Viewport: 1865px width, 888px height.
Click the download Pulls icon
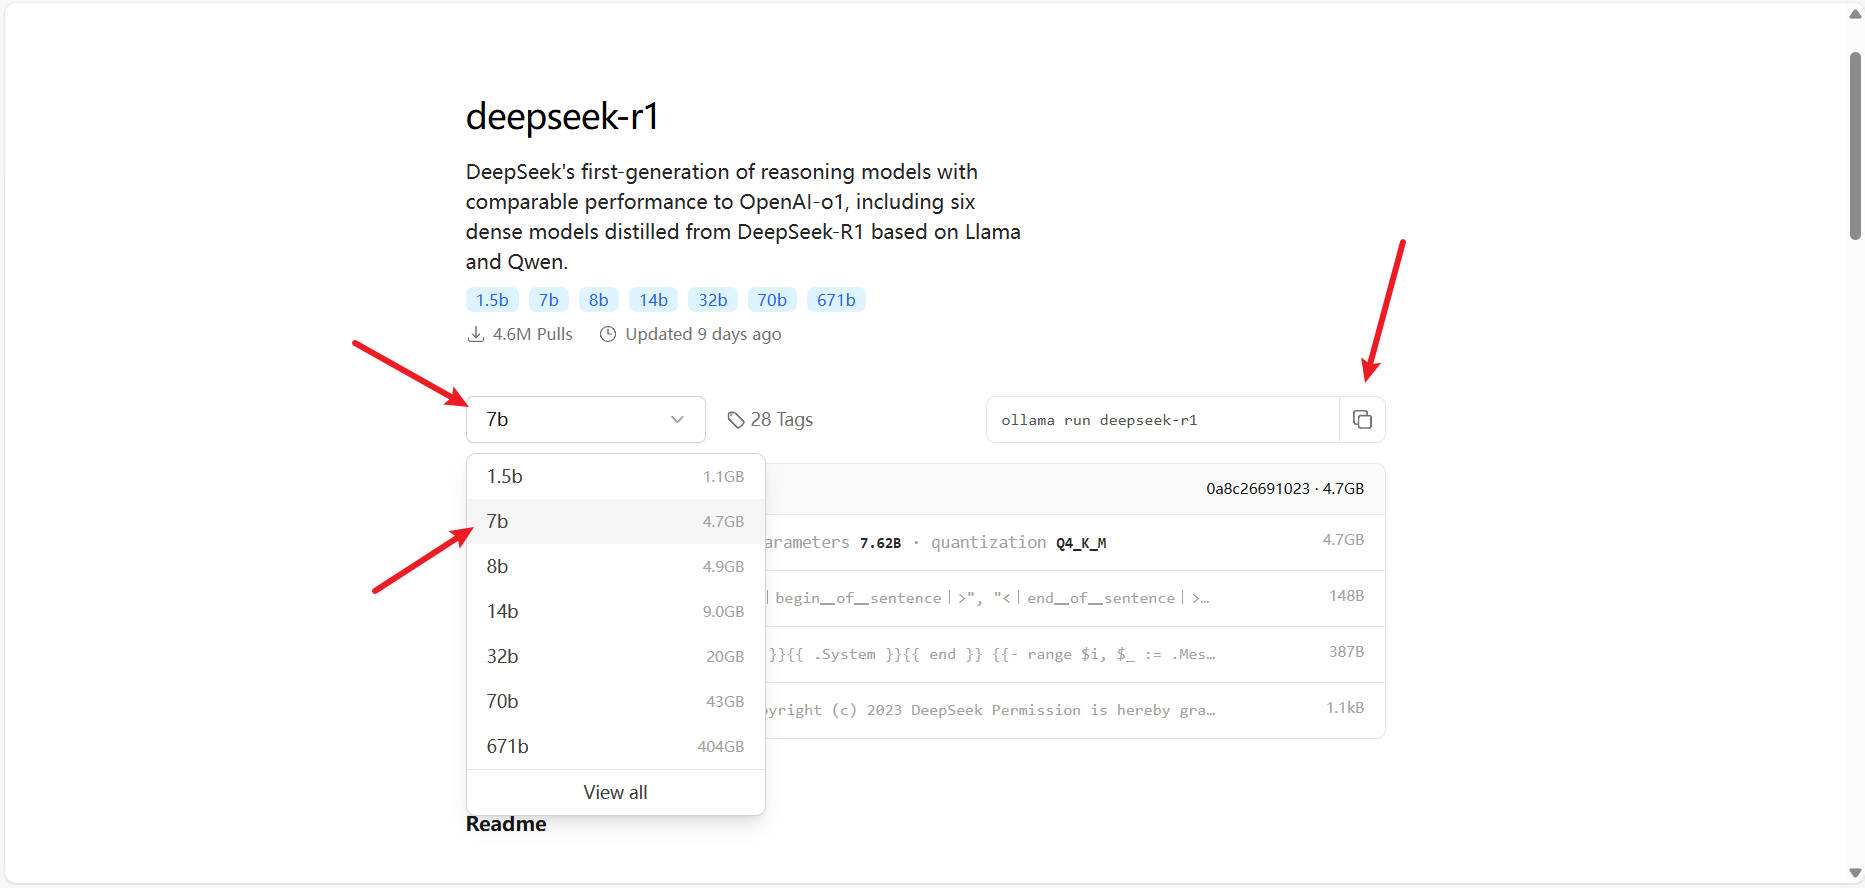point(476,334)
